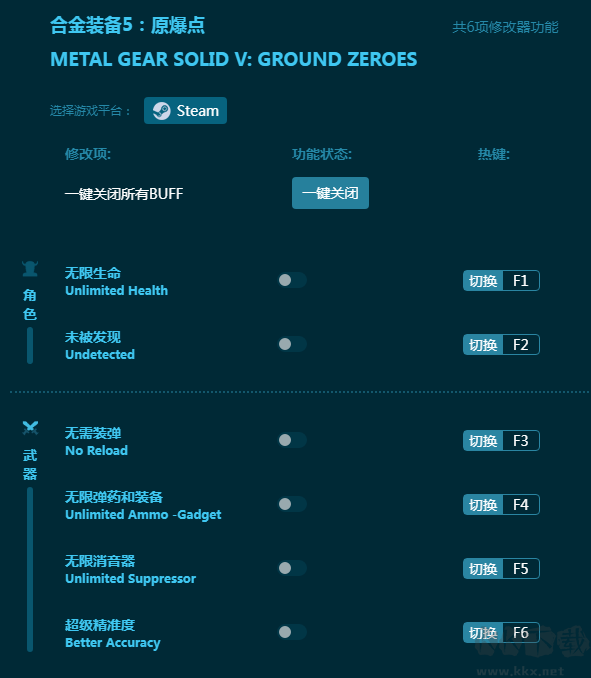Toggle Unlimited Ammo -Gadget switch
Viewport: 591px width, 678px height.
pyautogui.click(x=292, y=504)
